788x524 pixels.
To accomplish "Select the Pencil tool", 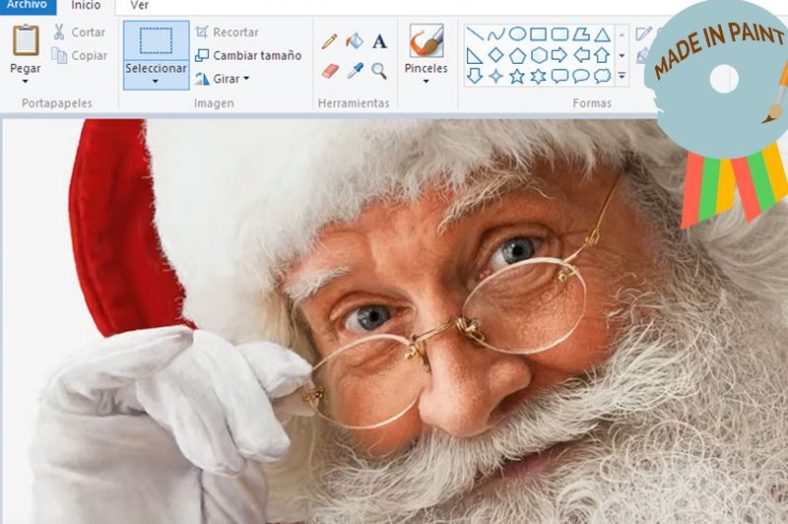I will (x=329, y=41).
